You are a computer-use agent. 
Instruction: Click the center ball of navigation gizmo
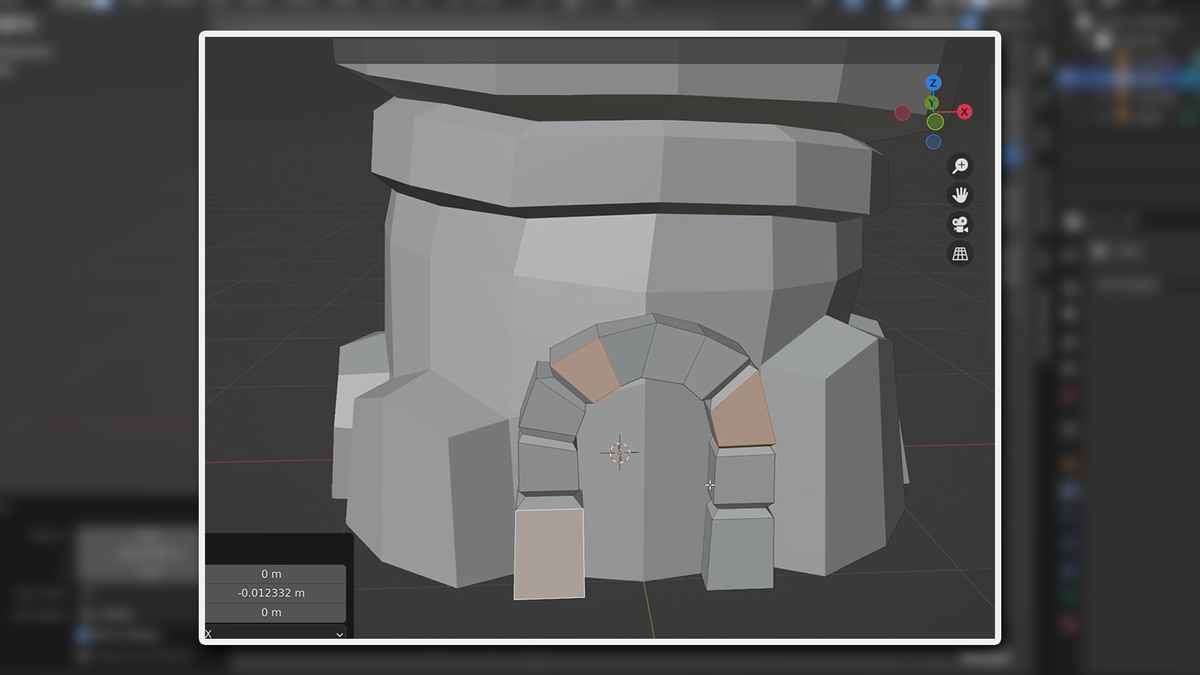pos(935,122)
